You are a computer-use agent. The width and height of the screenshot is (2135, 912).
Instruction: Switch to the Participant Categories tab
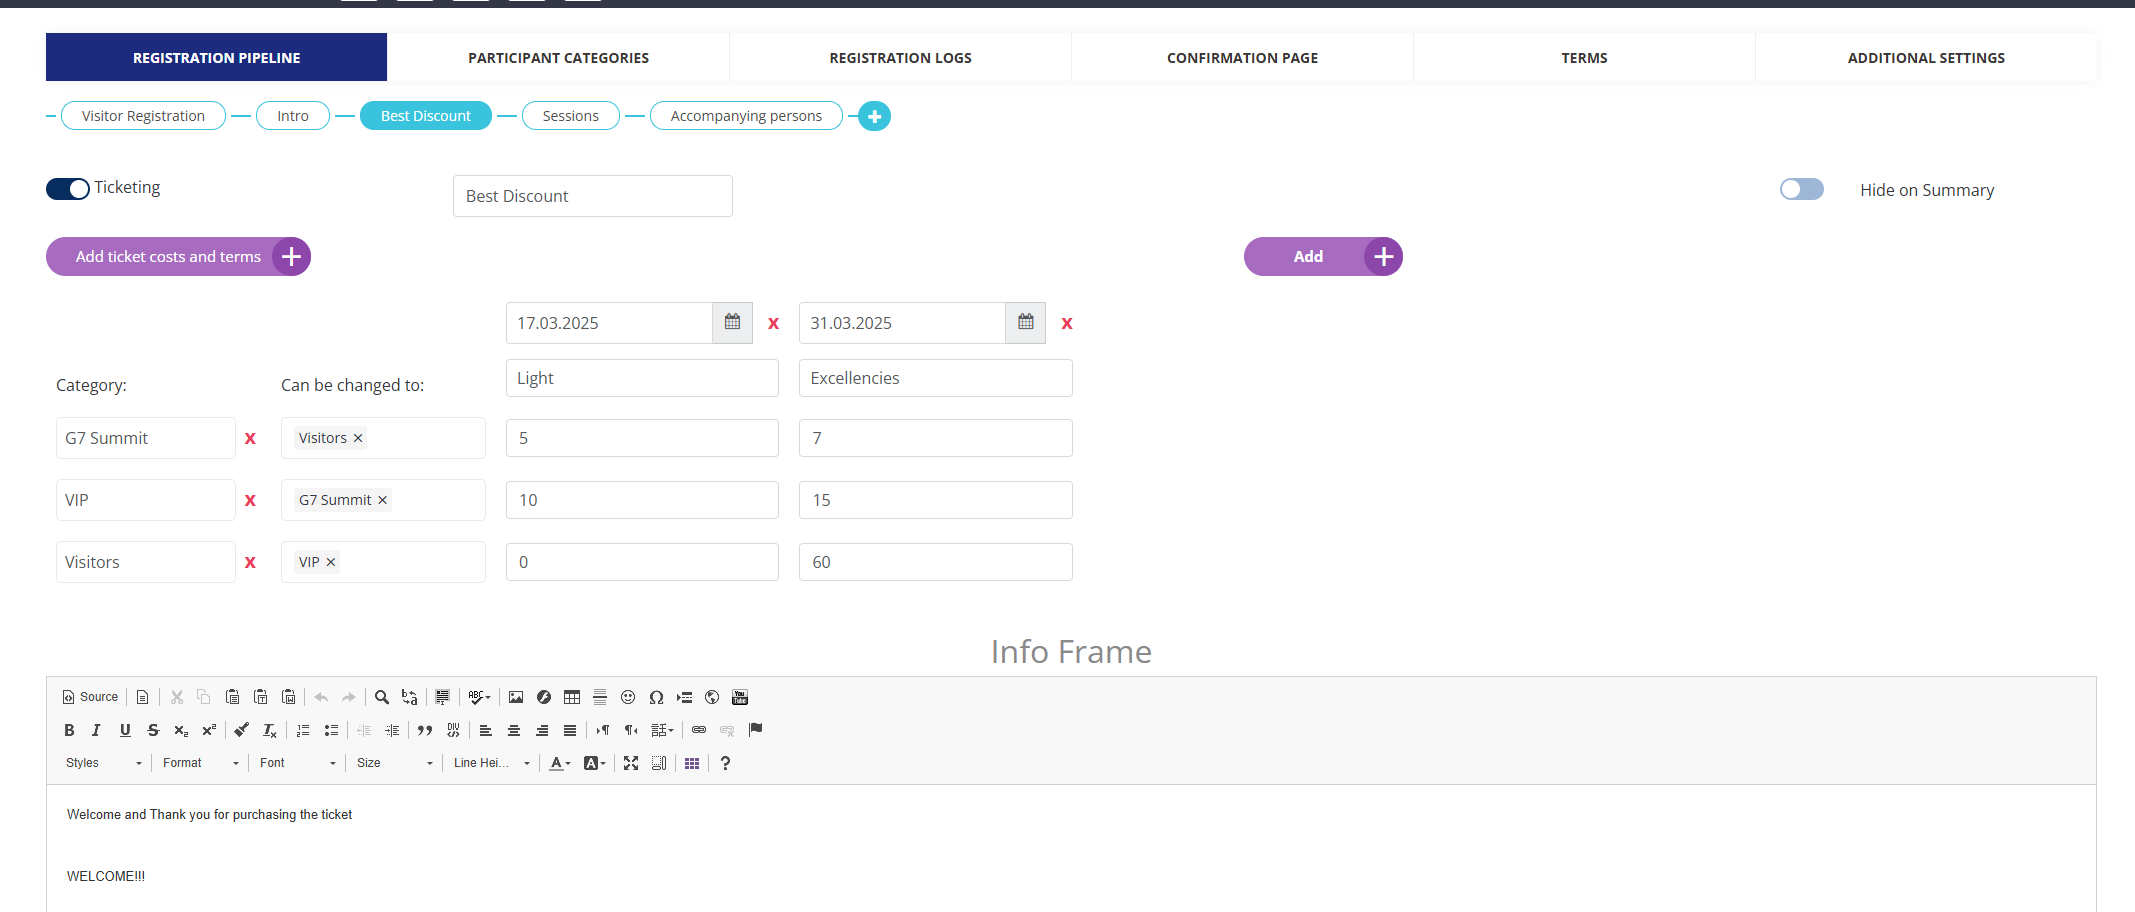(x=558, y=58)
